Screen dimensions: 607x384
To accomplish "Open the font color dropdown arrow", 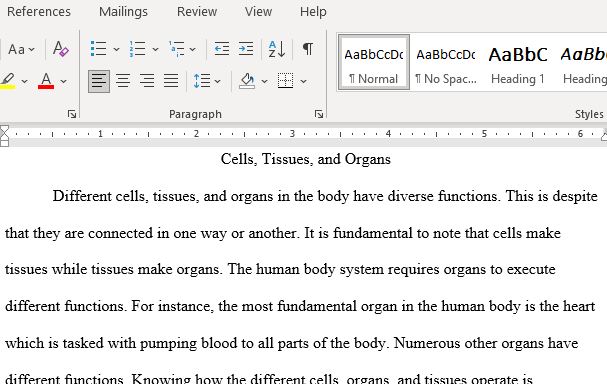I will pos(63,81).
